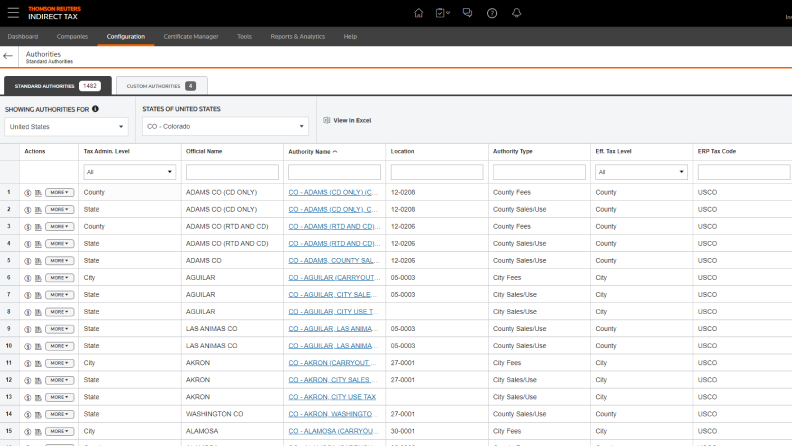Image resolution: width=792 pixels, height=446 pixels.
Task: Expand the CO - Colorado state dropdown
Action: click(225, 127)
